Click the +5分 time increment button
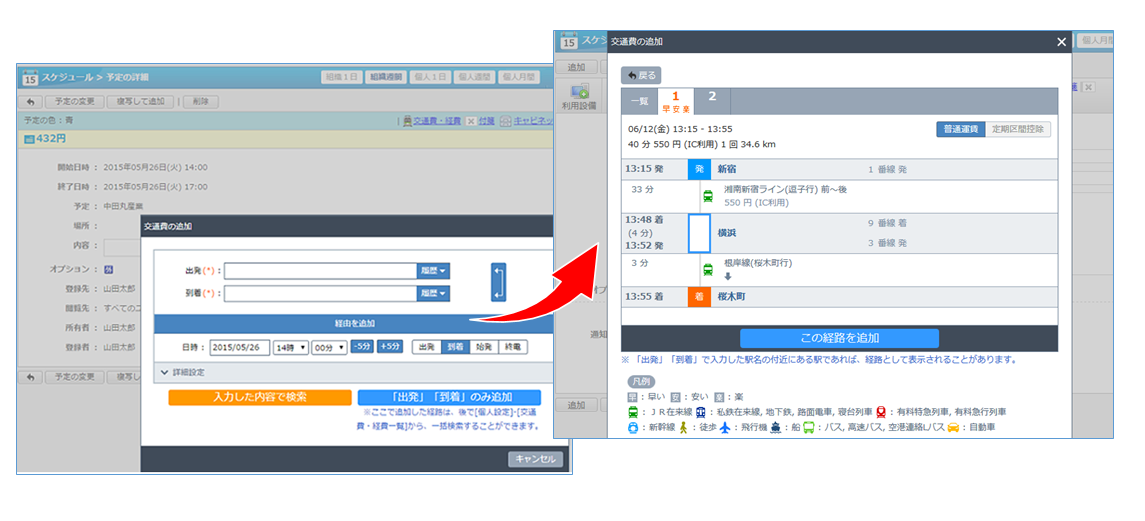The image size is (1145, 521). coord(390,347)
